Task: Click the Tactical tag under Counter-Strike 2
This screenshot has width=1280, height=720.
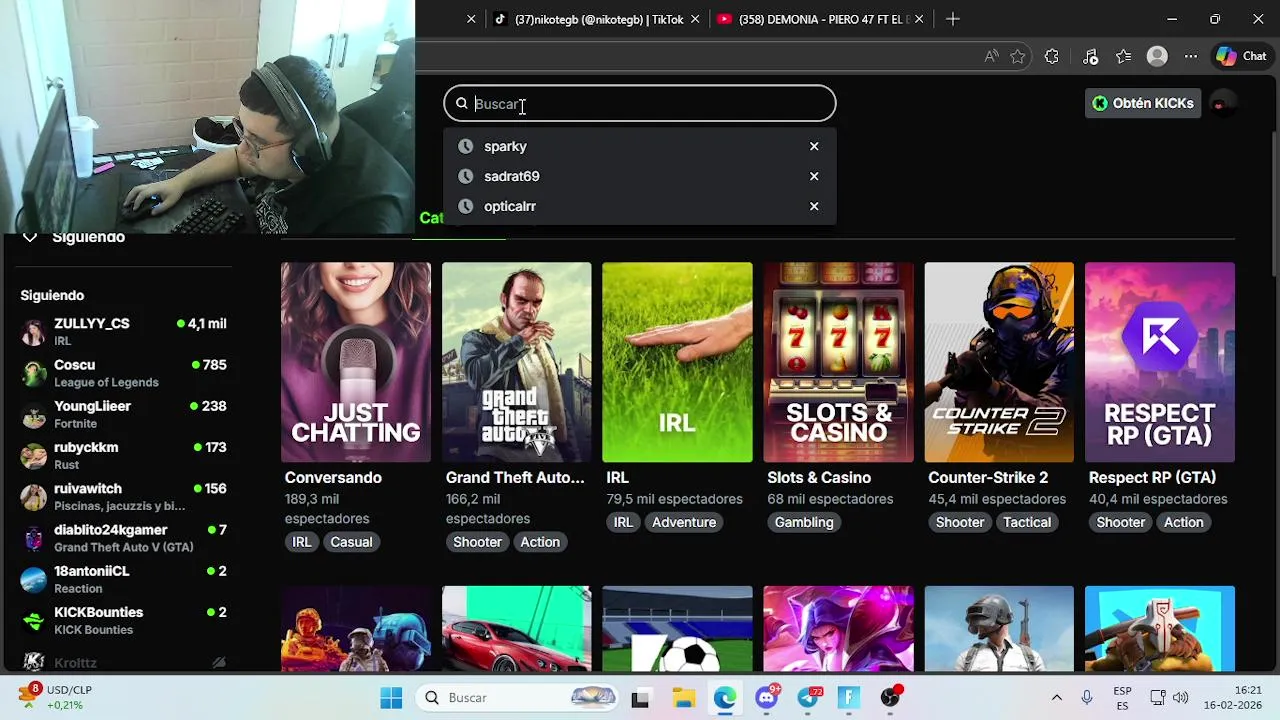Action: pyautogui.click(x=1027, y=522)
